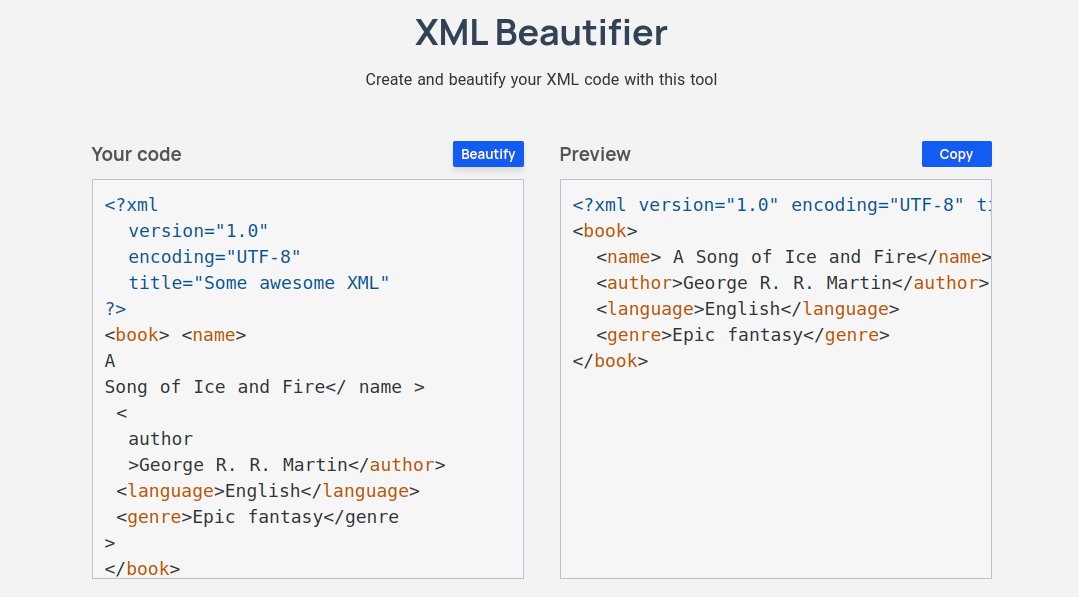The image size is (1079, 597).
Task: Click the 'Create and beautify your XML' subtitle
Action: coord(540,80)
